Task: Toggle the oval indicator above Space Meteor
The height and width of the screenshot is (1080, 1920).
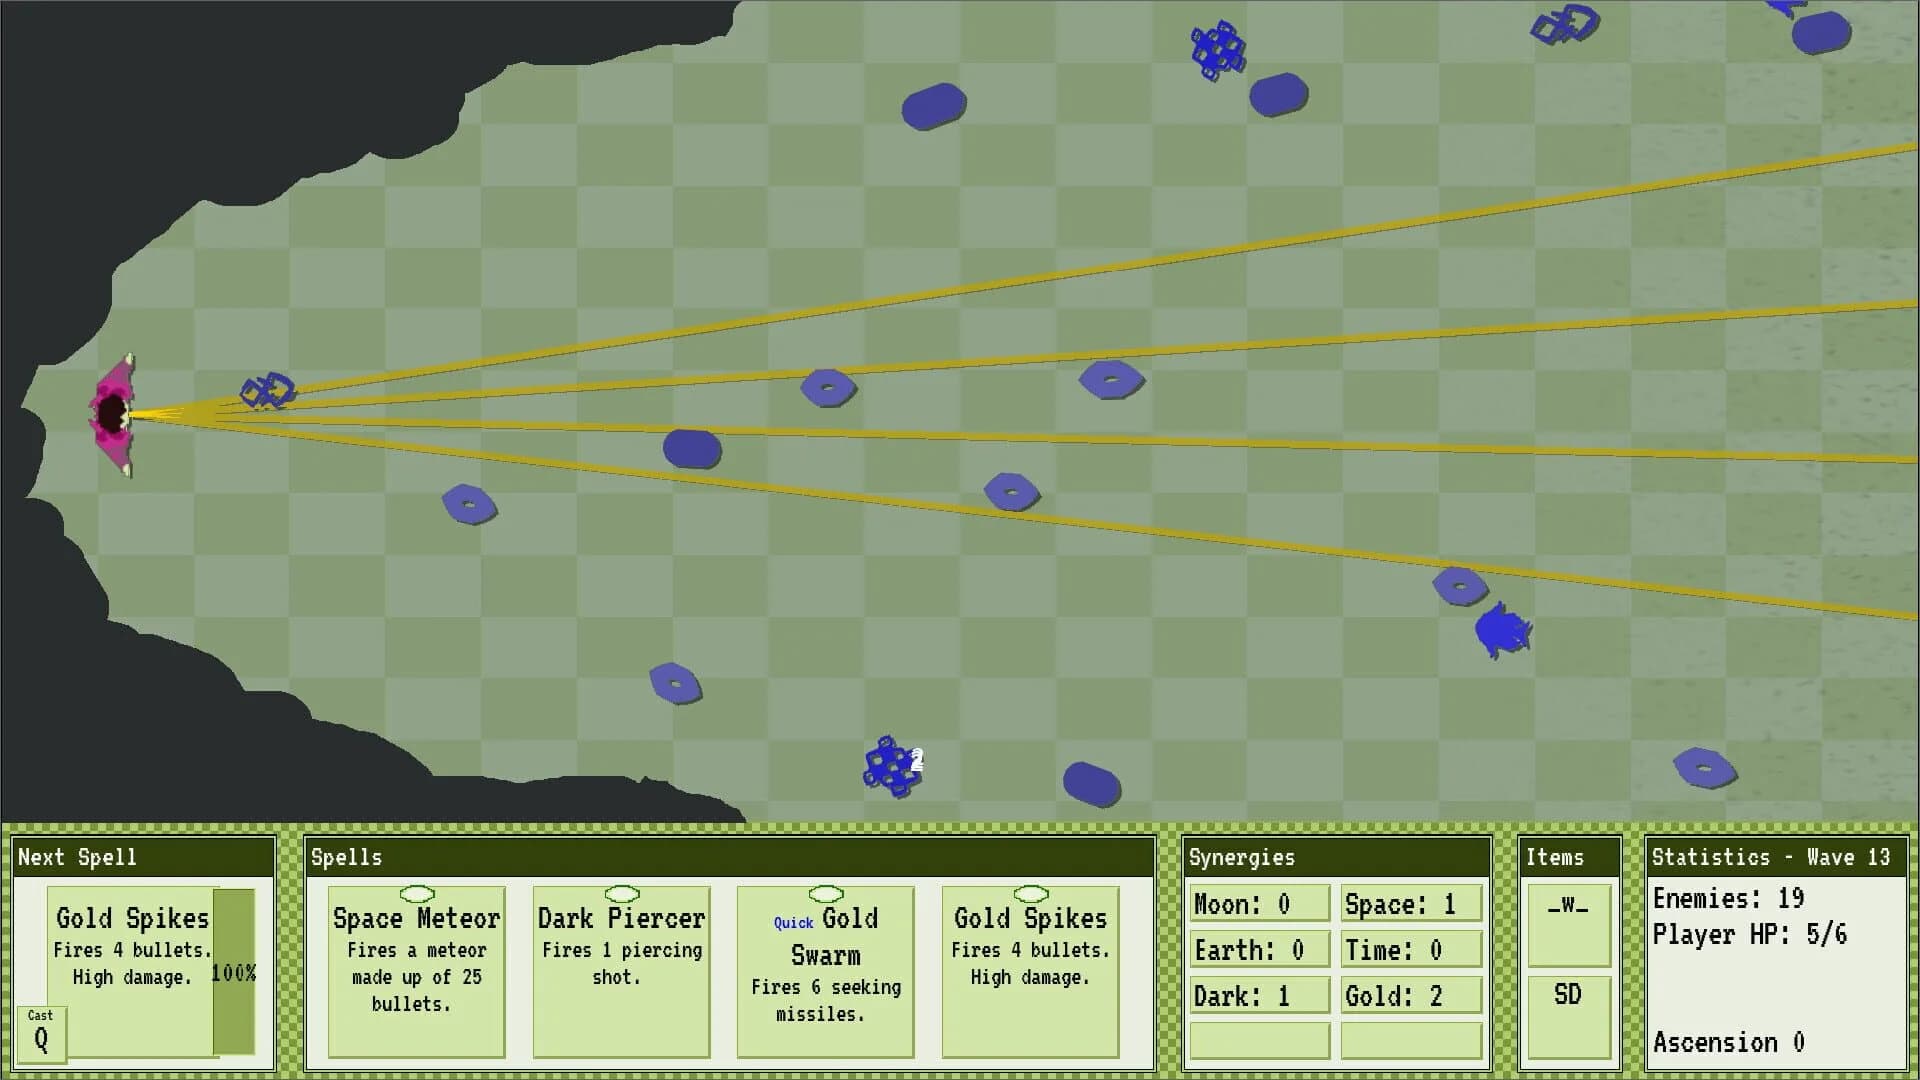Action: click(x=416, y=893)
